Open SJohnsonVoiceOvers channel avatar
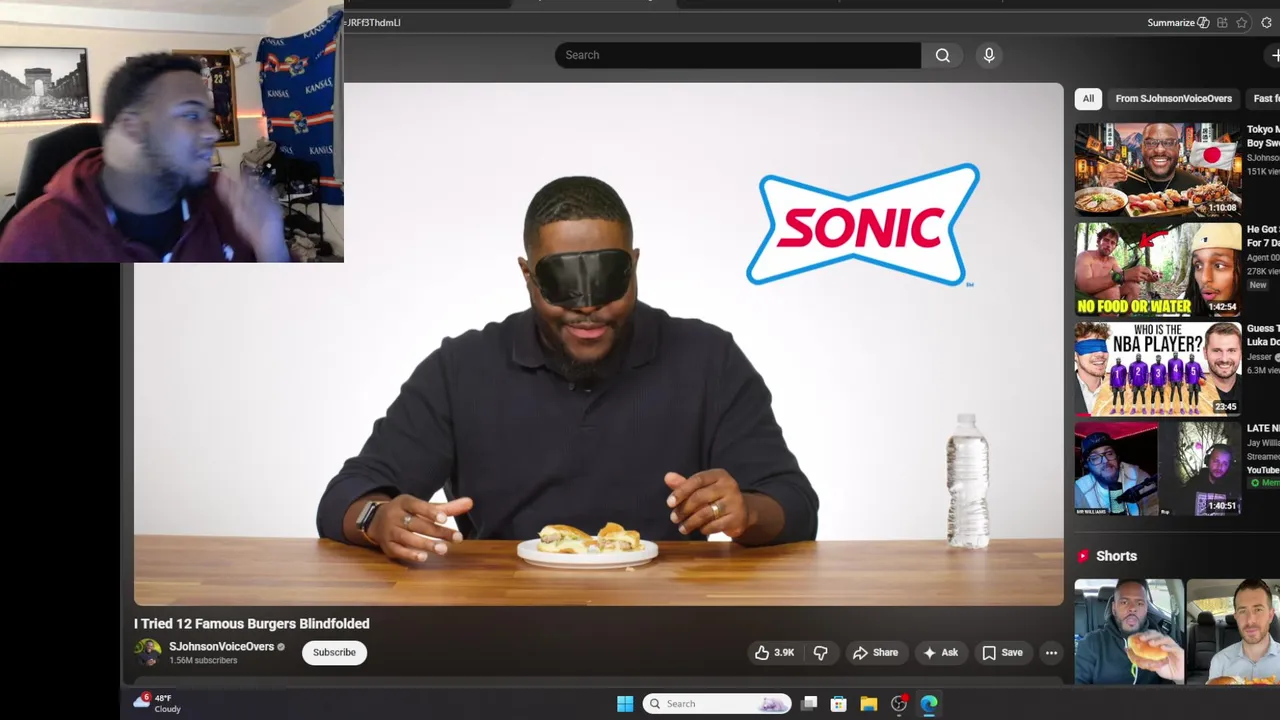Screen dimensions: 1280x720 tap(148, 653)
